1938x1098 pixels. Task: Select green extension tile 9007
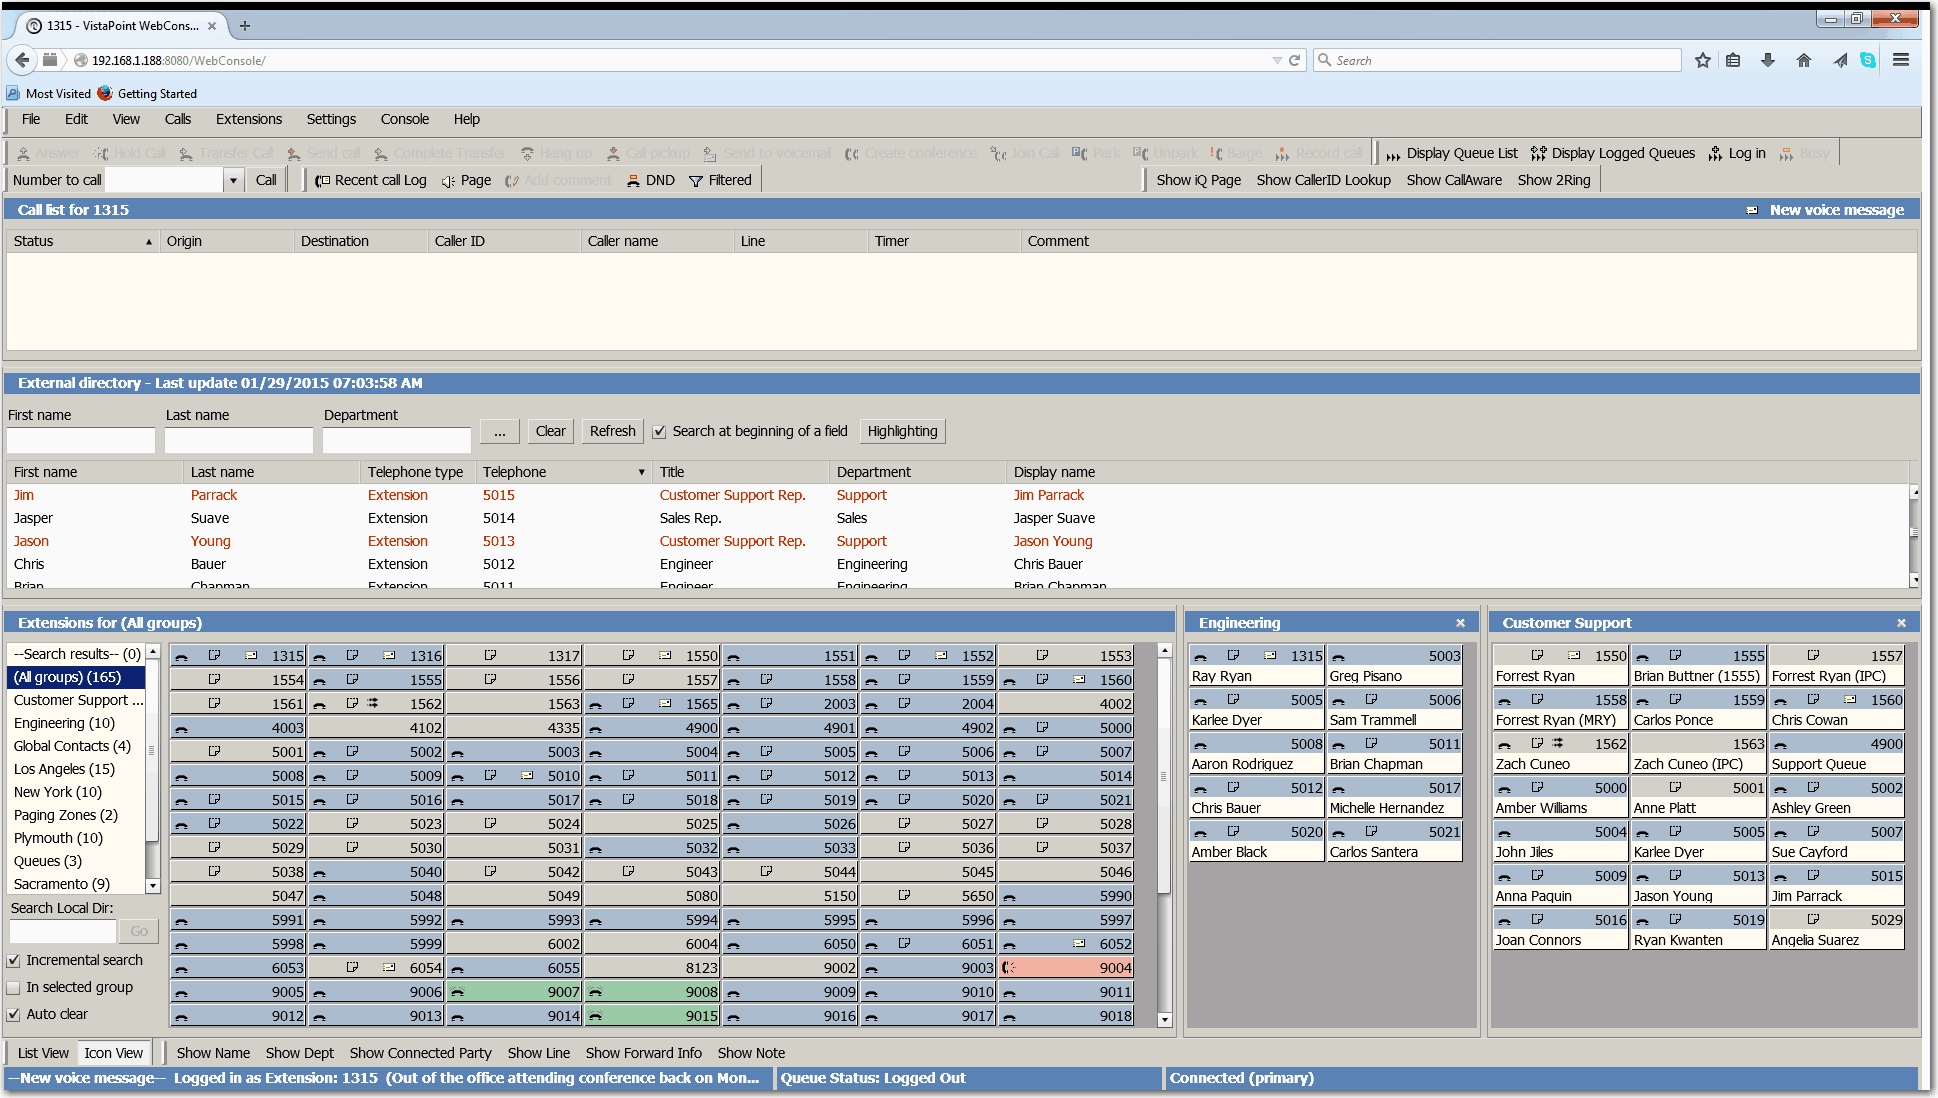pos(514,992)
